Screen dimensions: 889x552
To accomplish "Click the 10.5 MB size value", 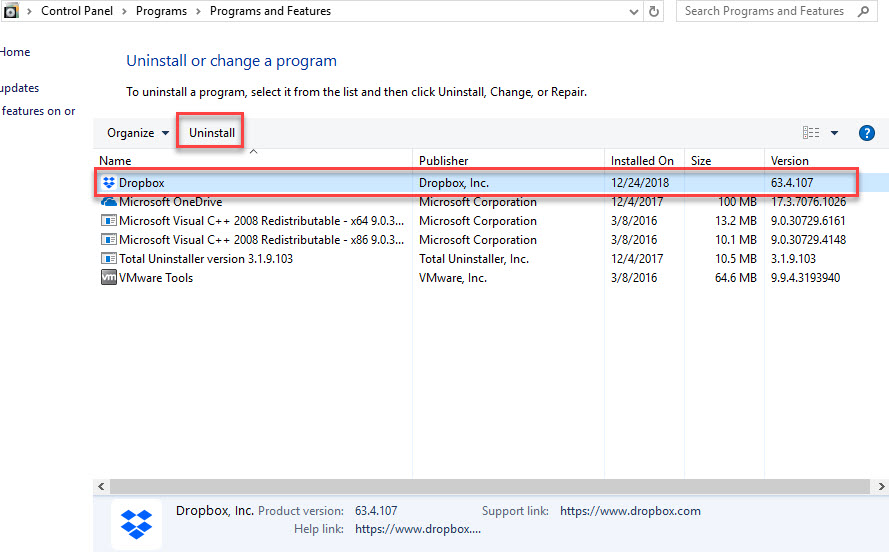I will [735, 258].
